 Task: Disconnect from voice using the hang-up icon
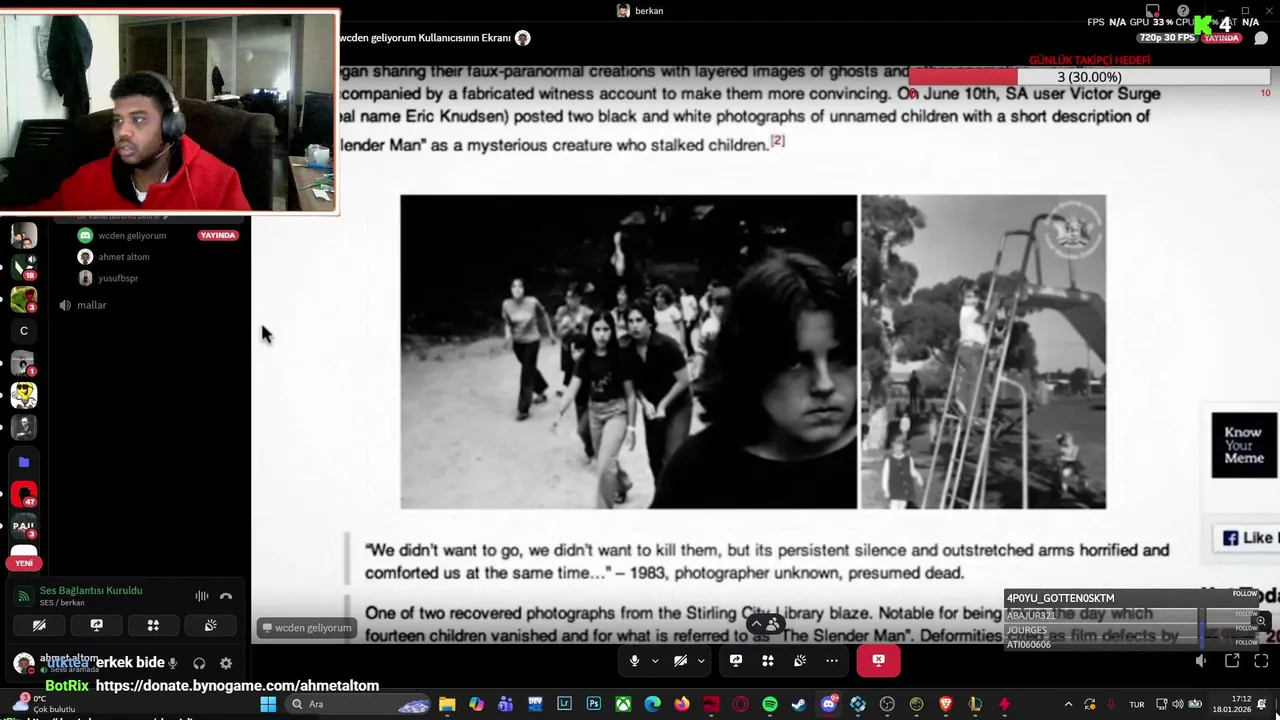(226, 596)
